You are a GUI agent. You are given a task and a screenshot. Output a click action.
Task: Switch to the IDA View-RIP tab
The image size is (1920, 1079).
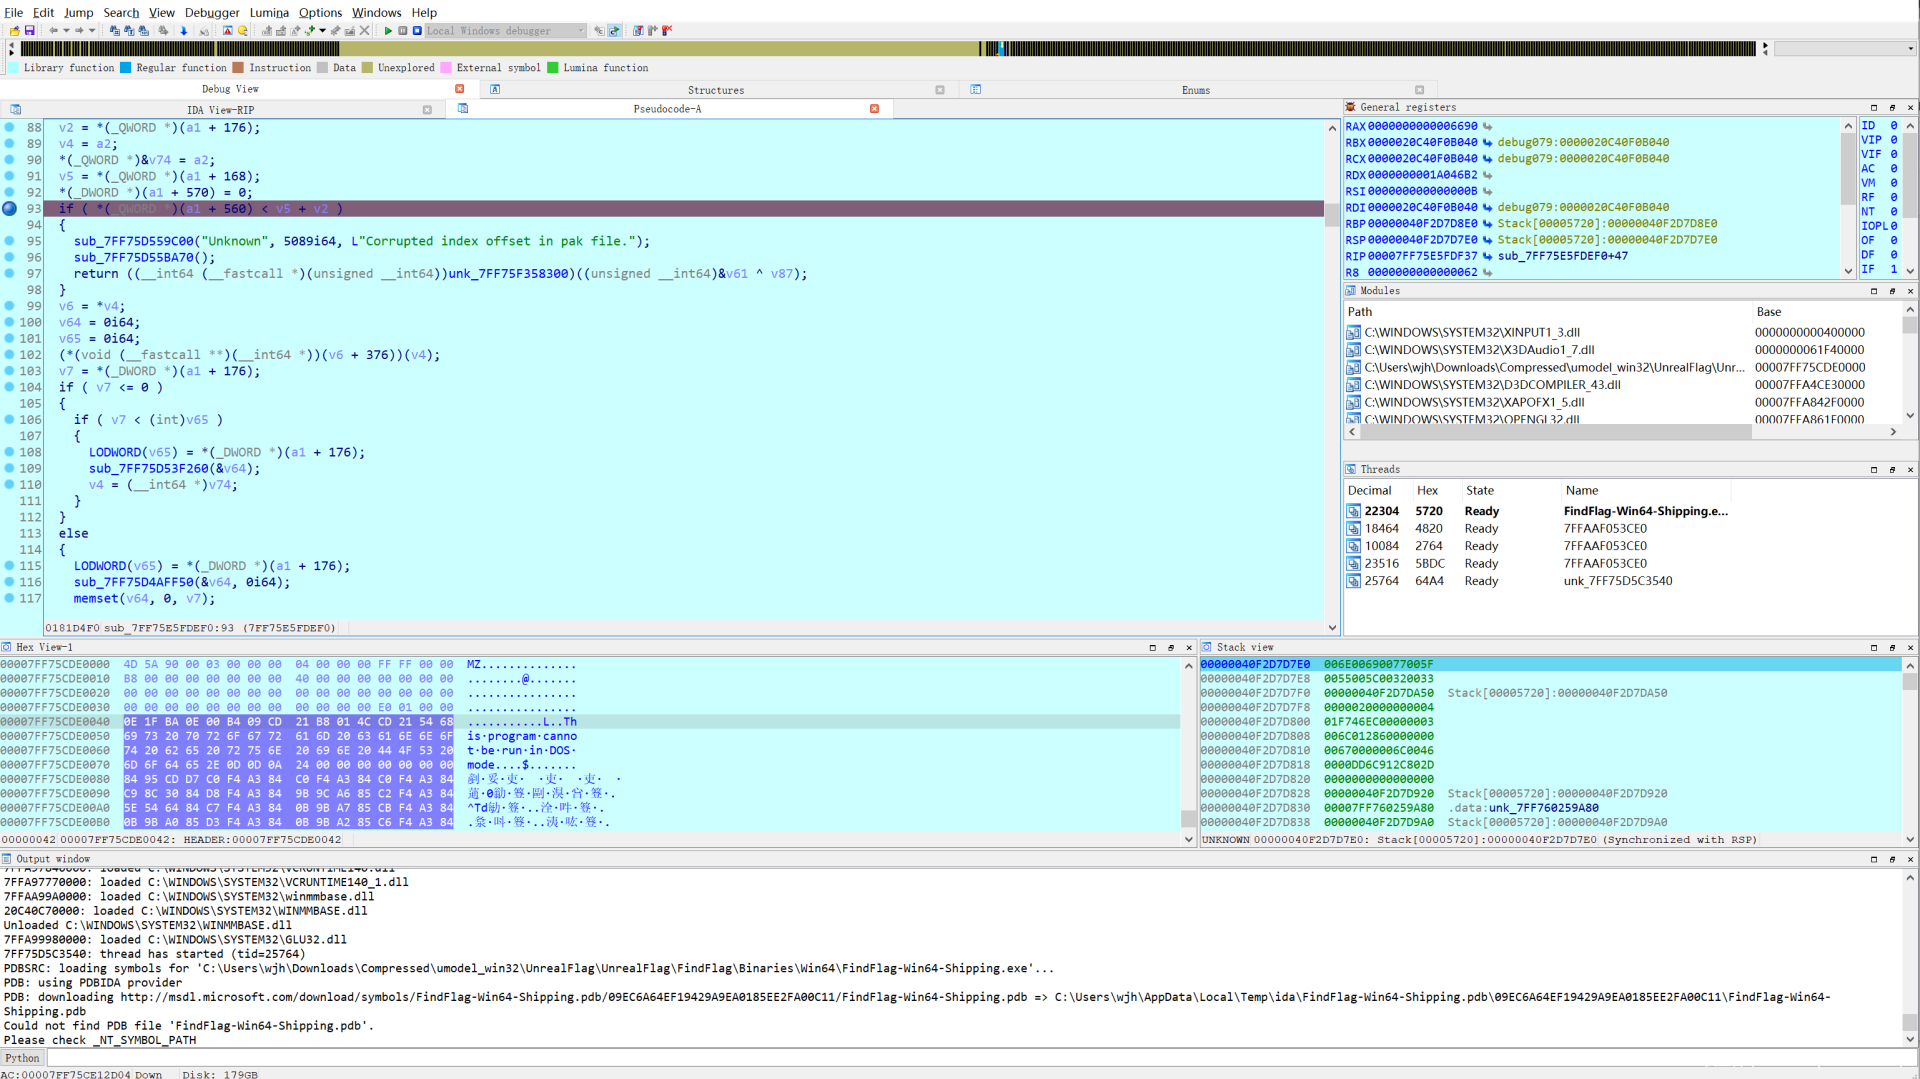pyautogui.click(x=220, y=110)
